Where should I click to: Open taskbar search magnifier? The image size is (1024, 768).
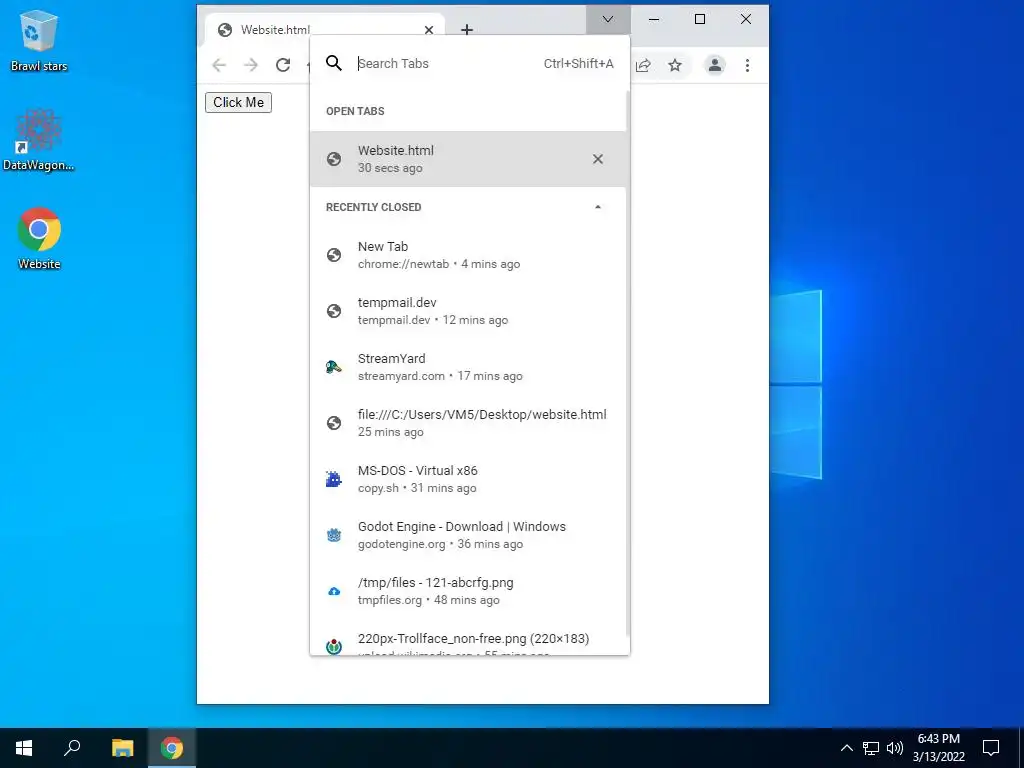(72, 748)
